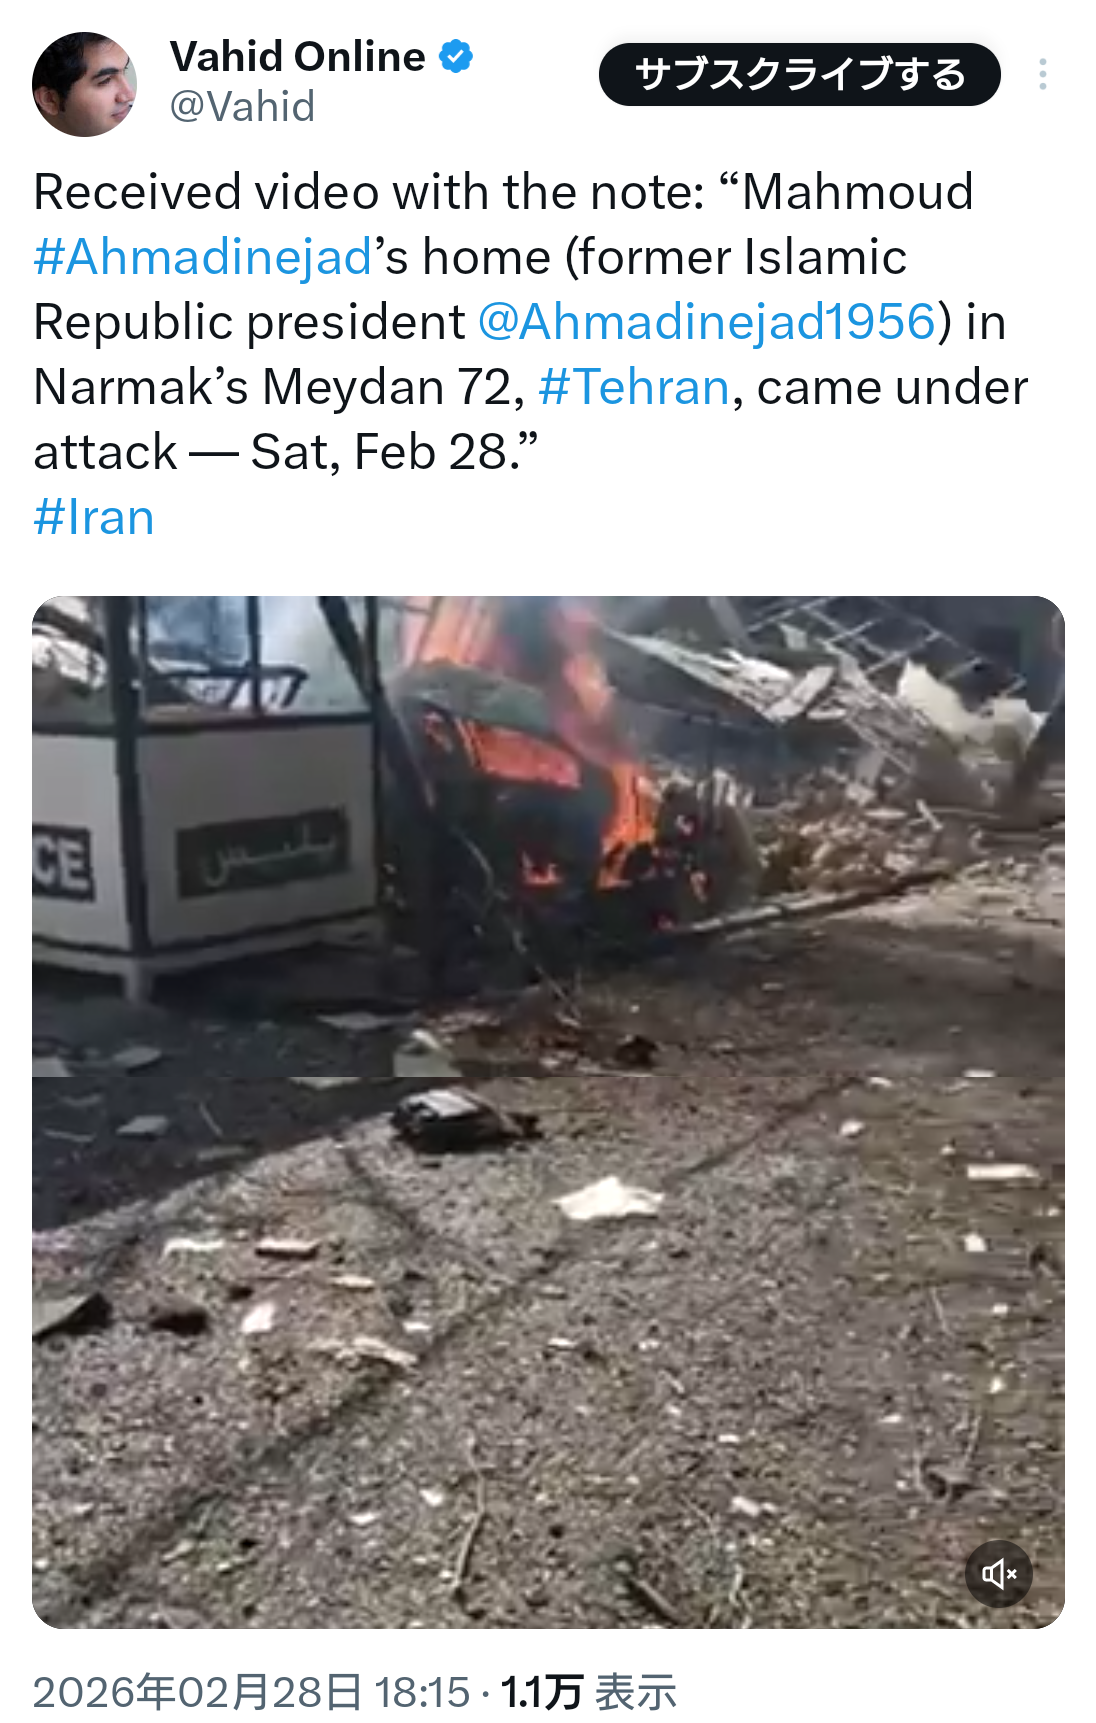Image resolution: width=1096 pixels, height=1723 pixels.
Task: Unmute the video with the speaker icon
Action: pyautogui.click(x=998, y=1574)
